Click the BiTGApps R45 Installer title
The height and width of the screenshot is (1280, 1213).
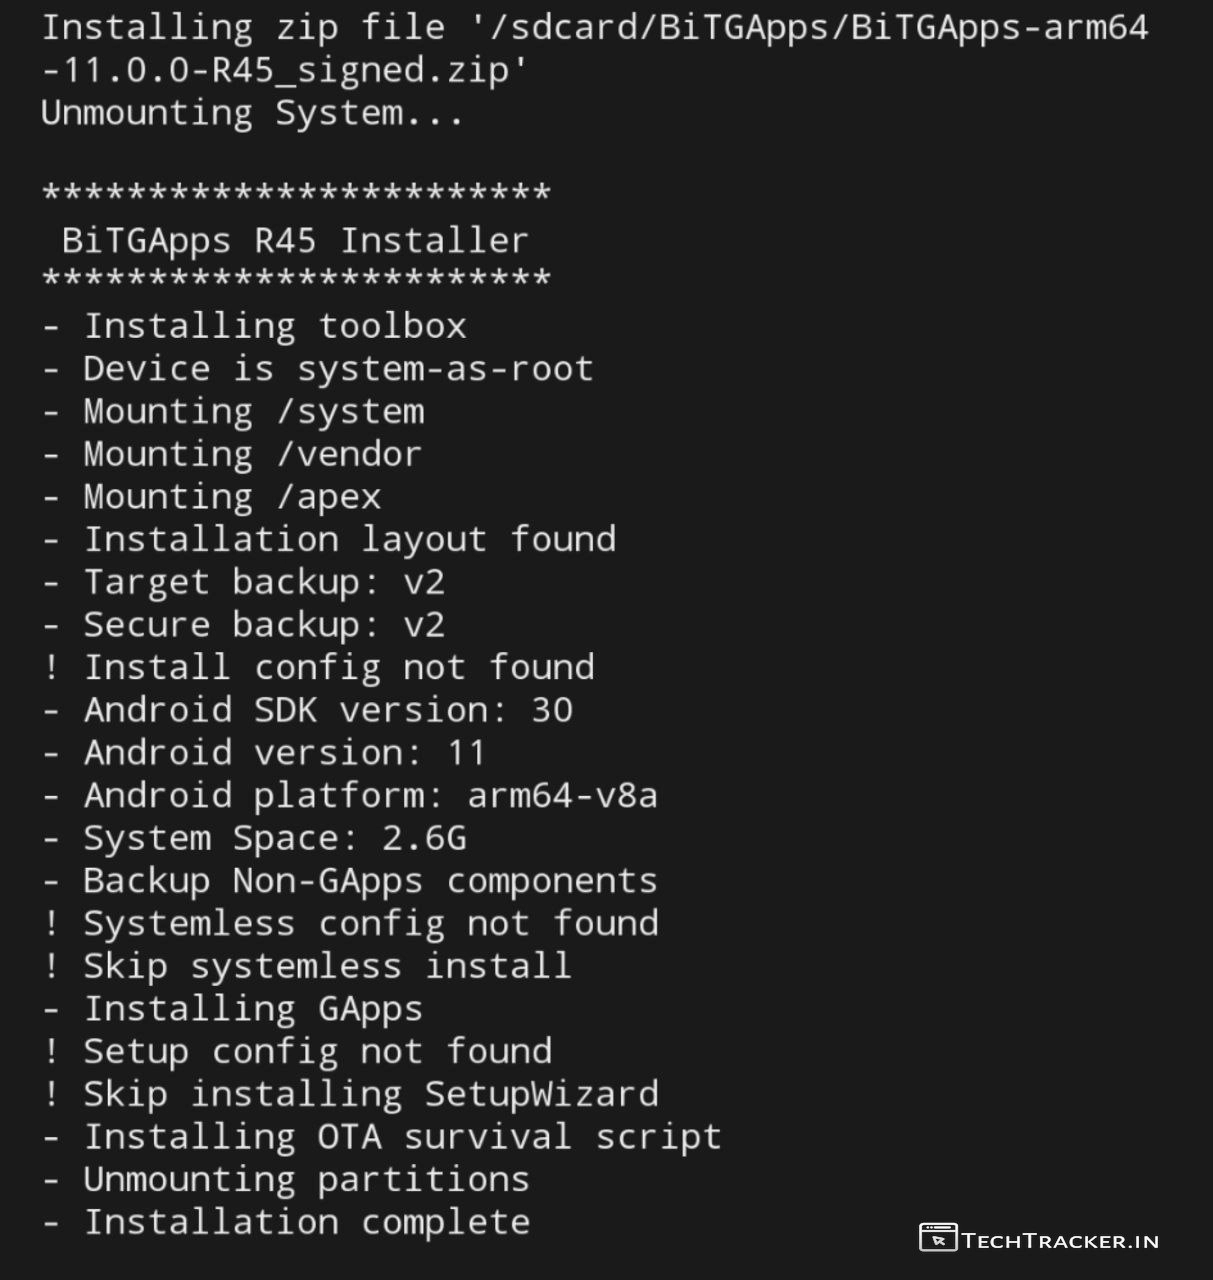[295, 240]
